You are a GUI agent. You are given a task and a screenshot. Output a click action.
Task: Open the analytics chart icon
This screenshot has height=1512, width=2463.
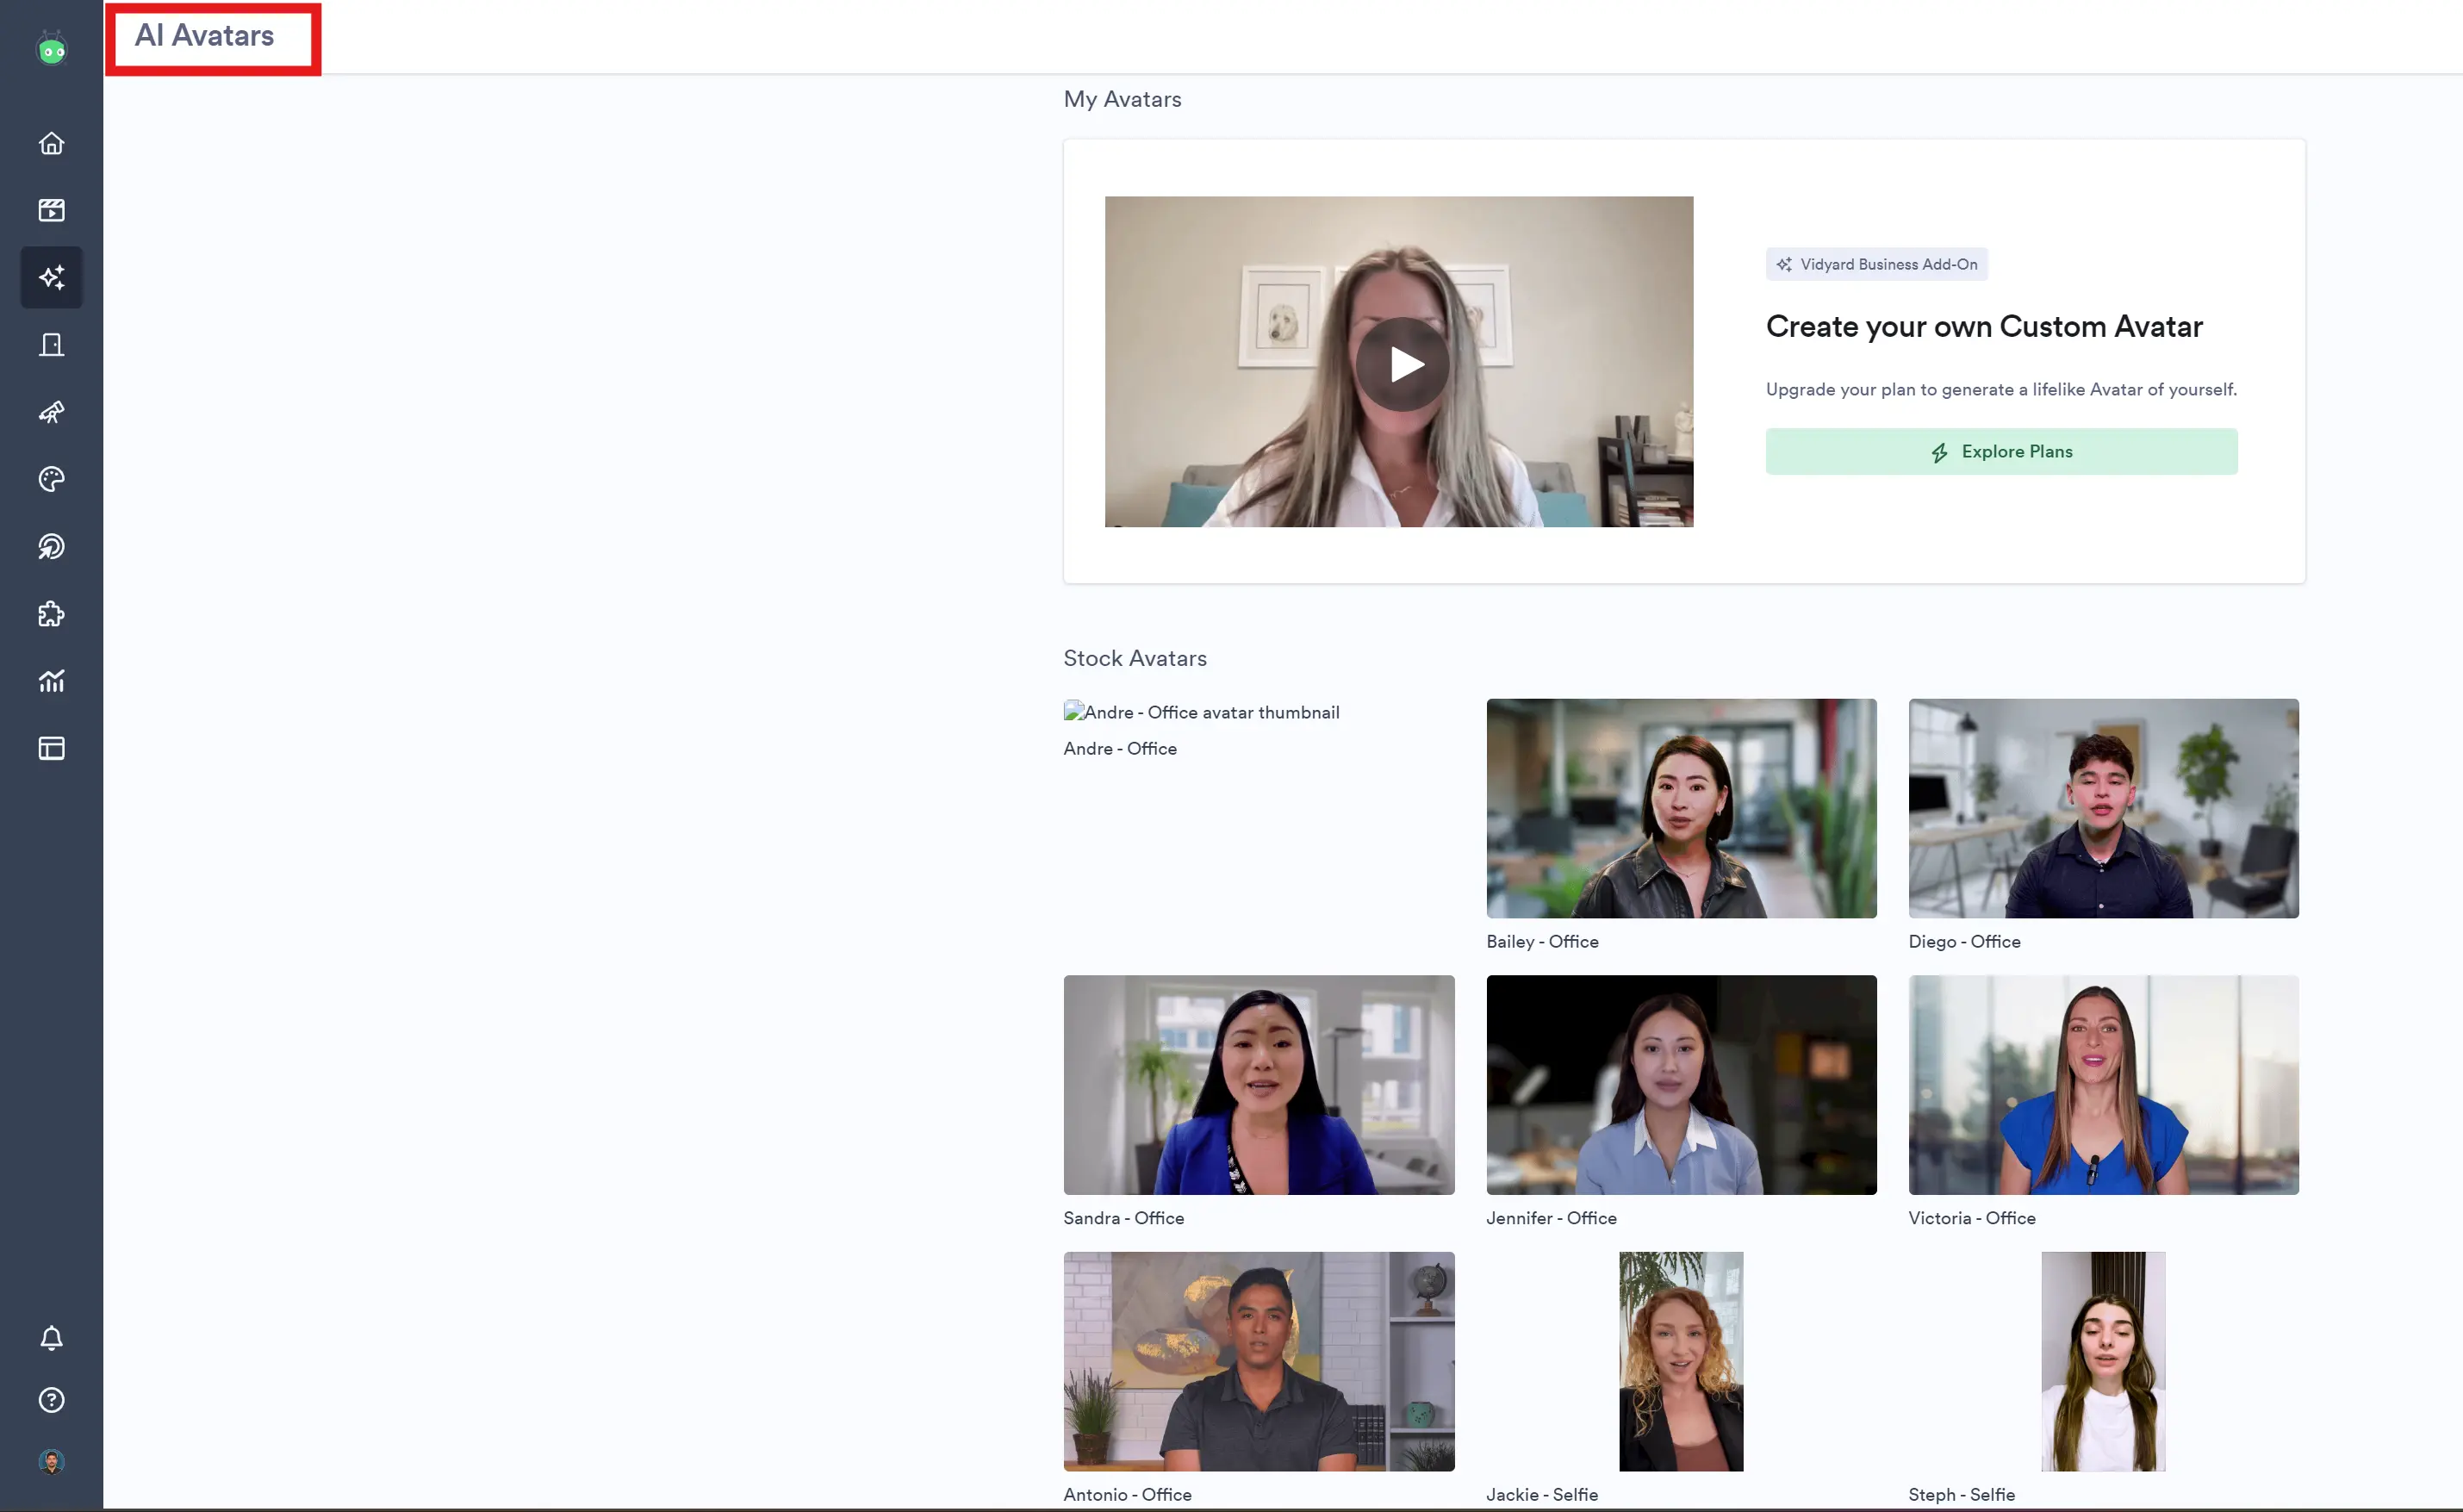(51, 681)
